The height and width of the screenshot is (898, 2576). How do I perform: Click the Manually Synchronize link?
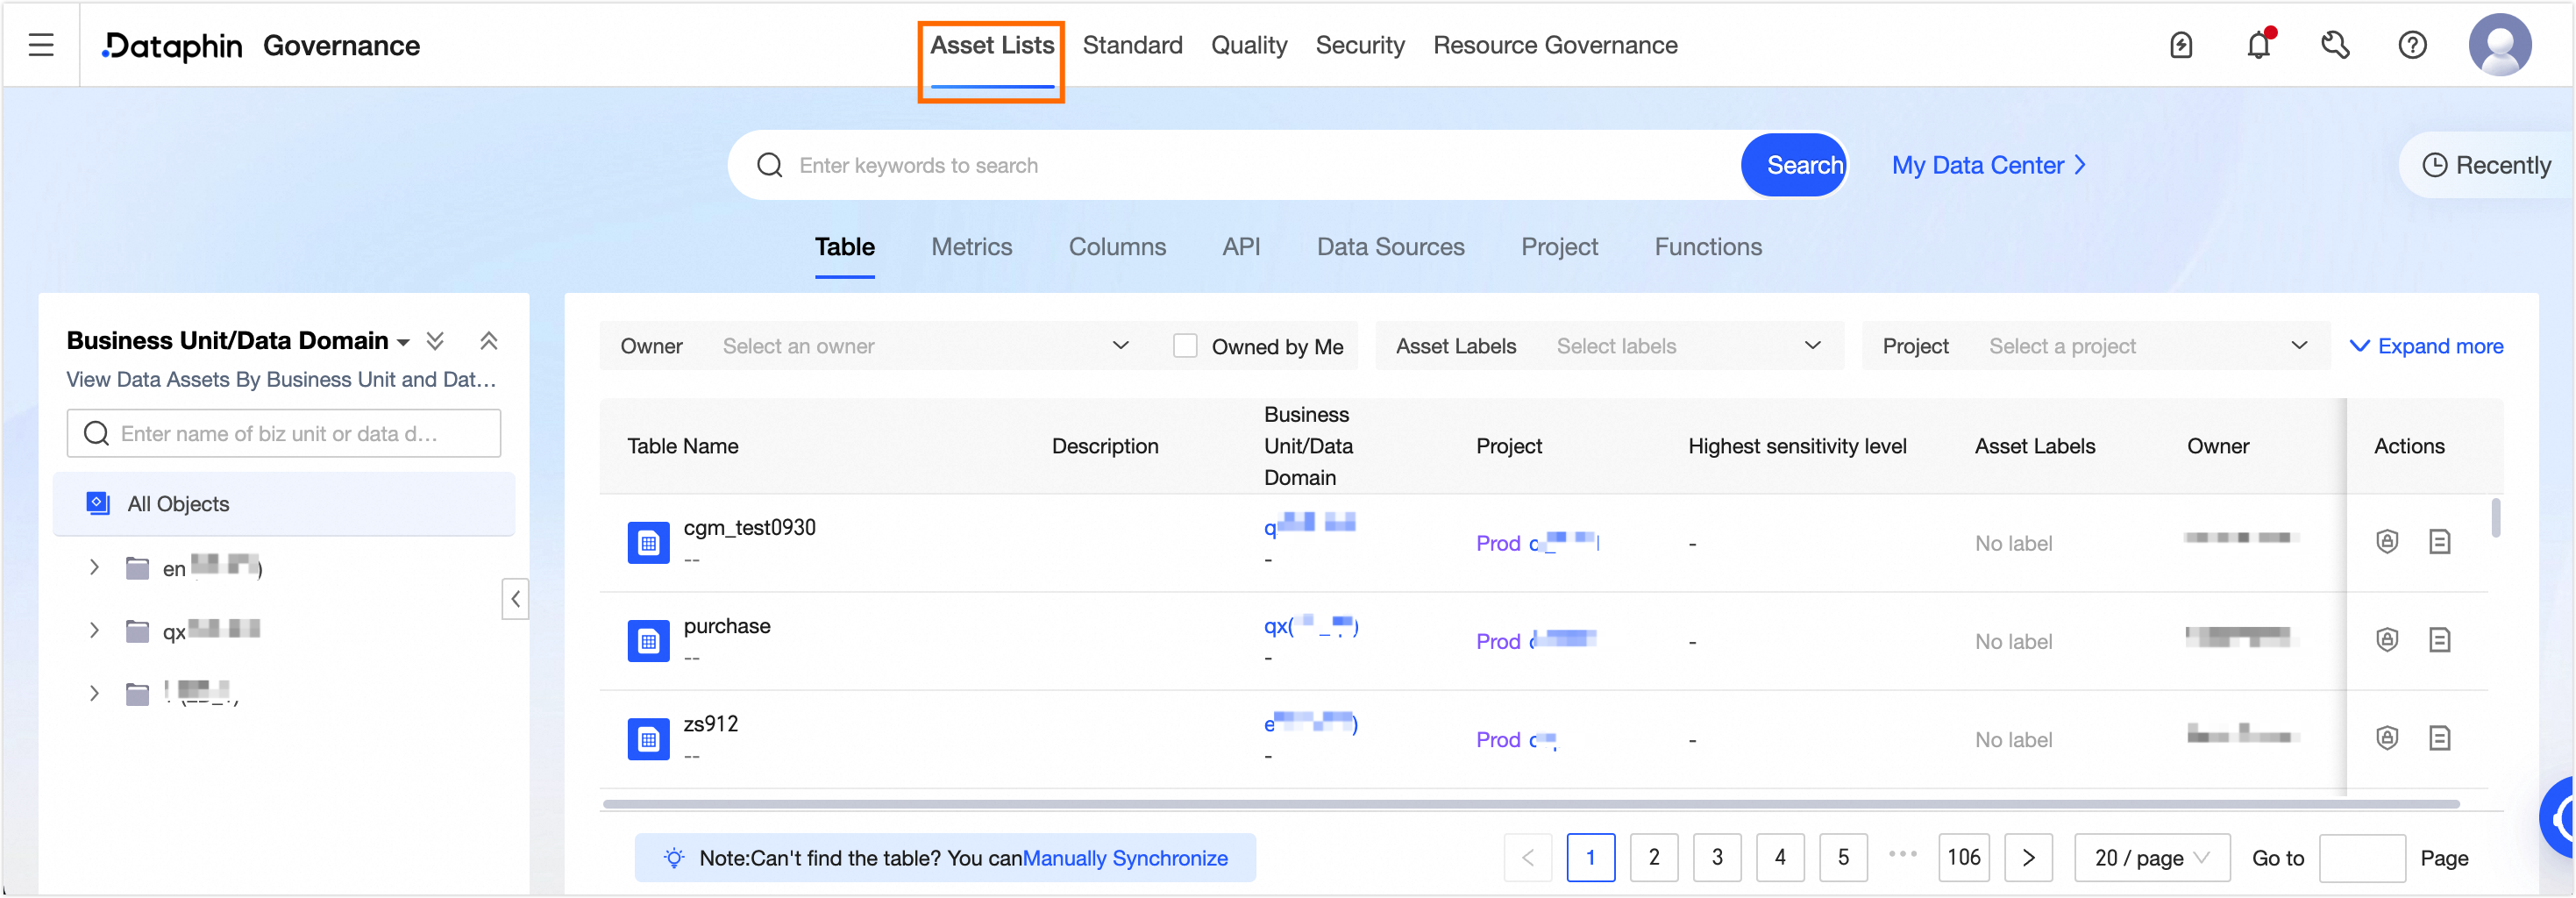(x=1124, y=858)
